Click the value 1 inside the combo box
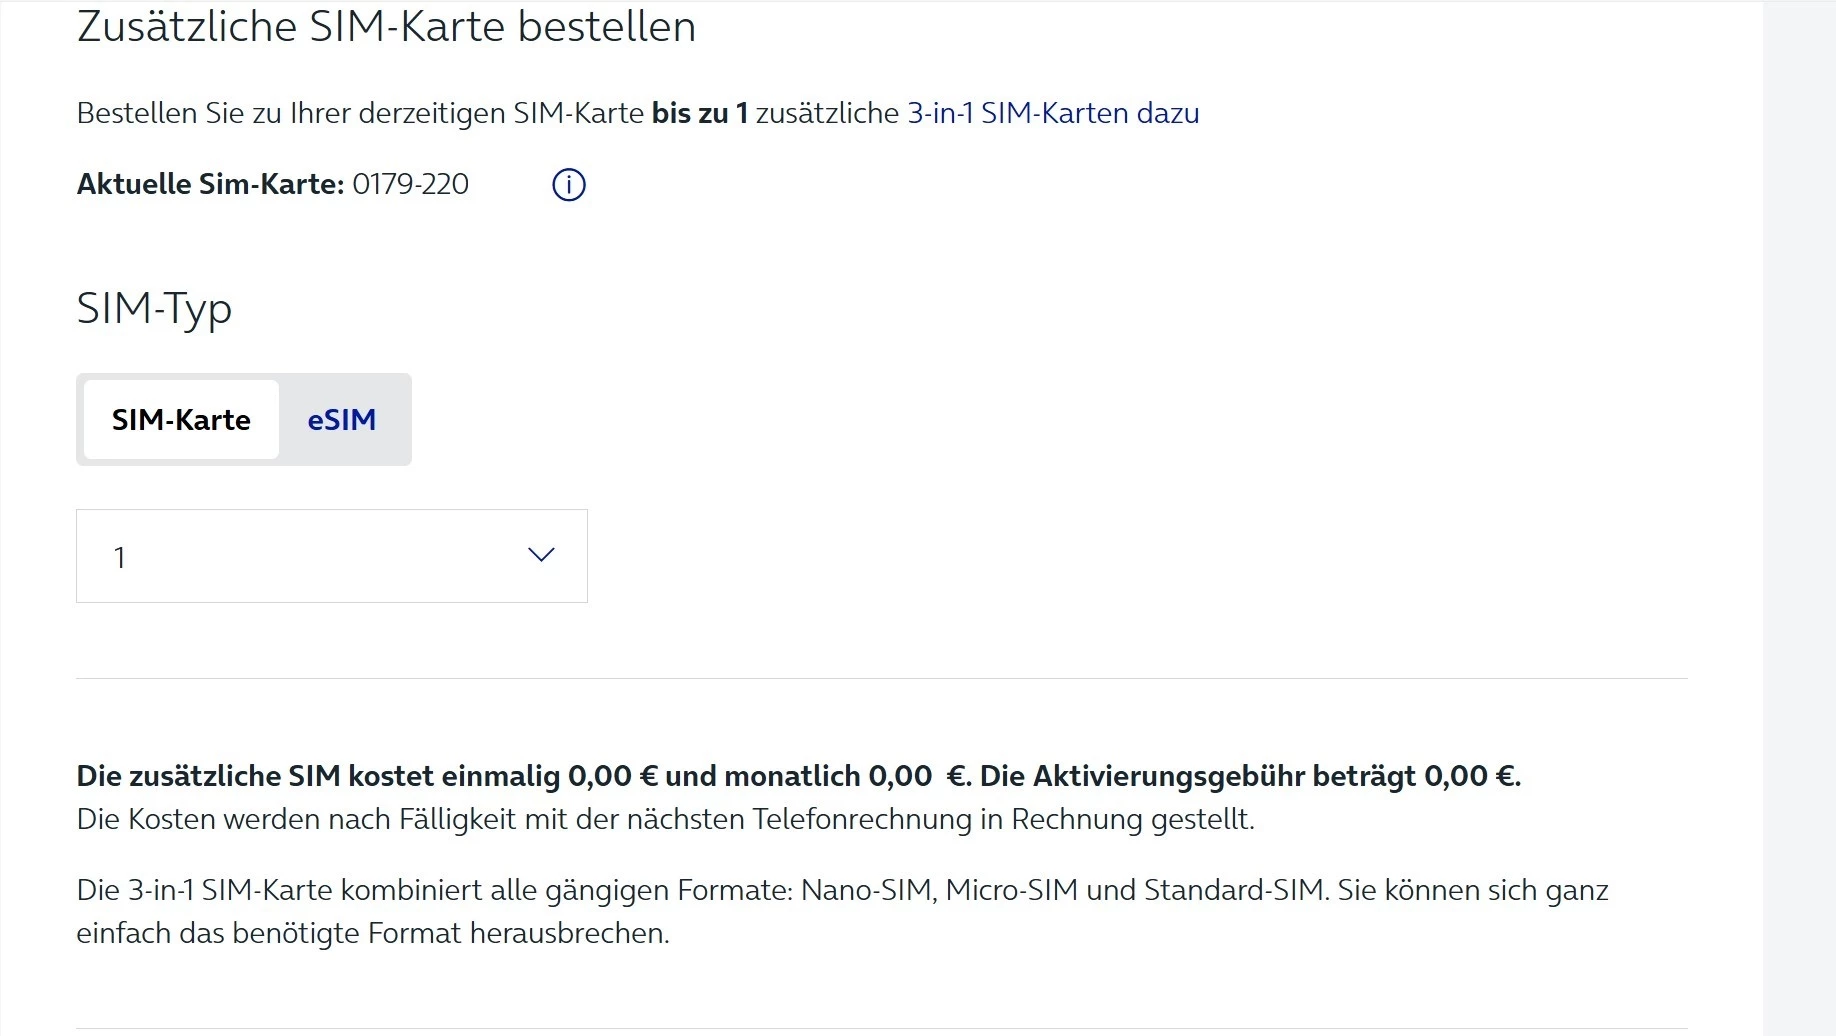Viewport: 1836px width, 1036px height. coord(120,557)
